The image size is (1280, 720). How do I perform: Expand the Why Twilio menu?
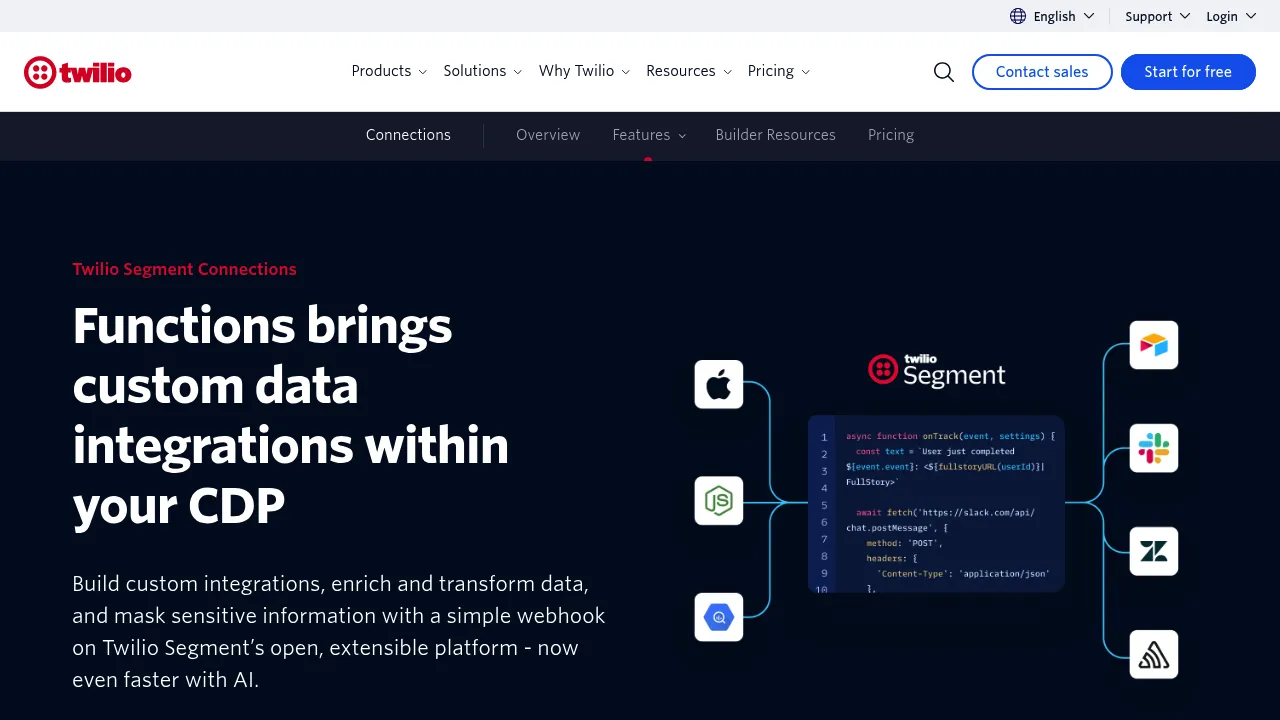click(584, 71)
